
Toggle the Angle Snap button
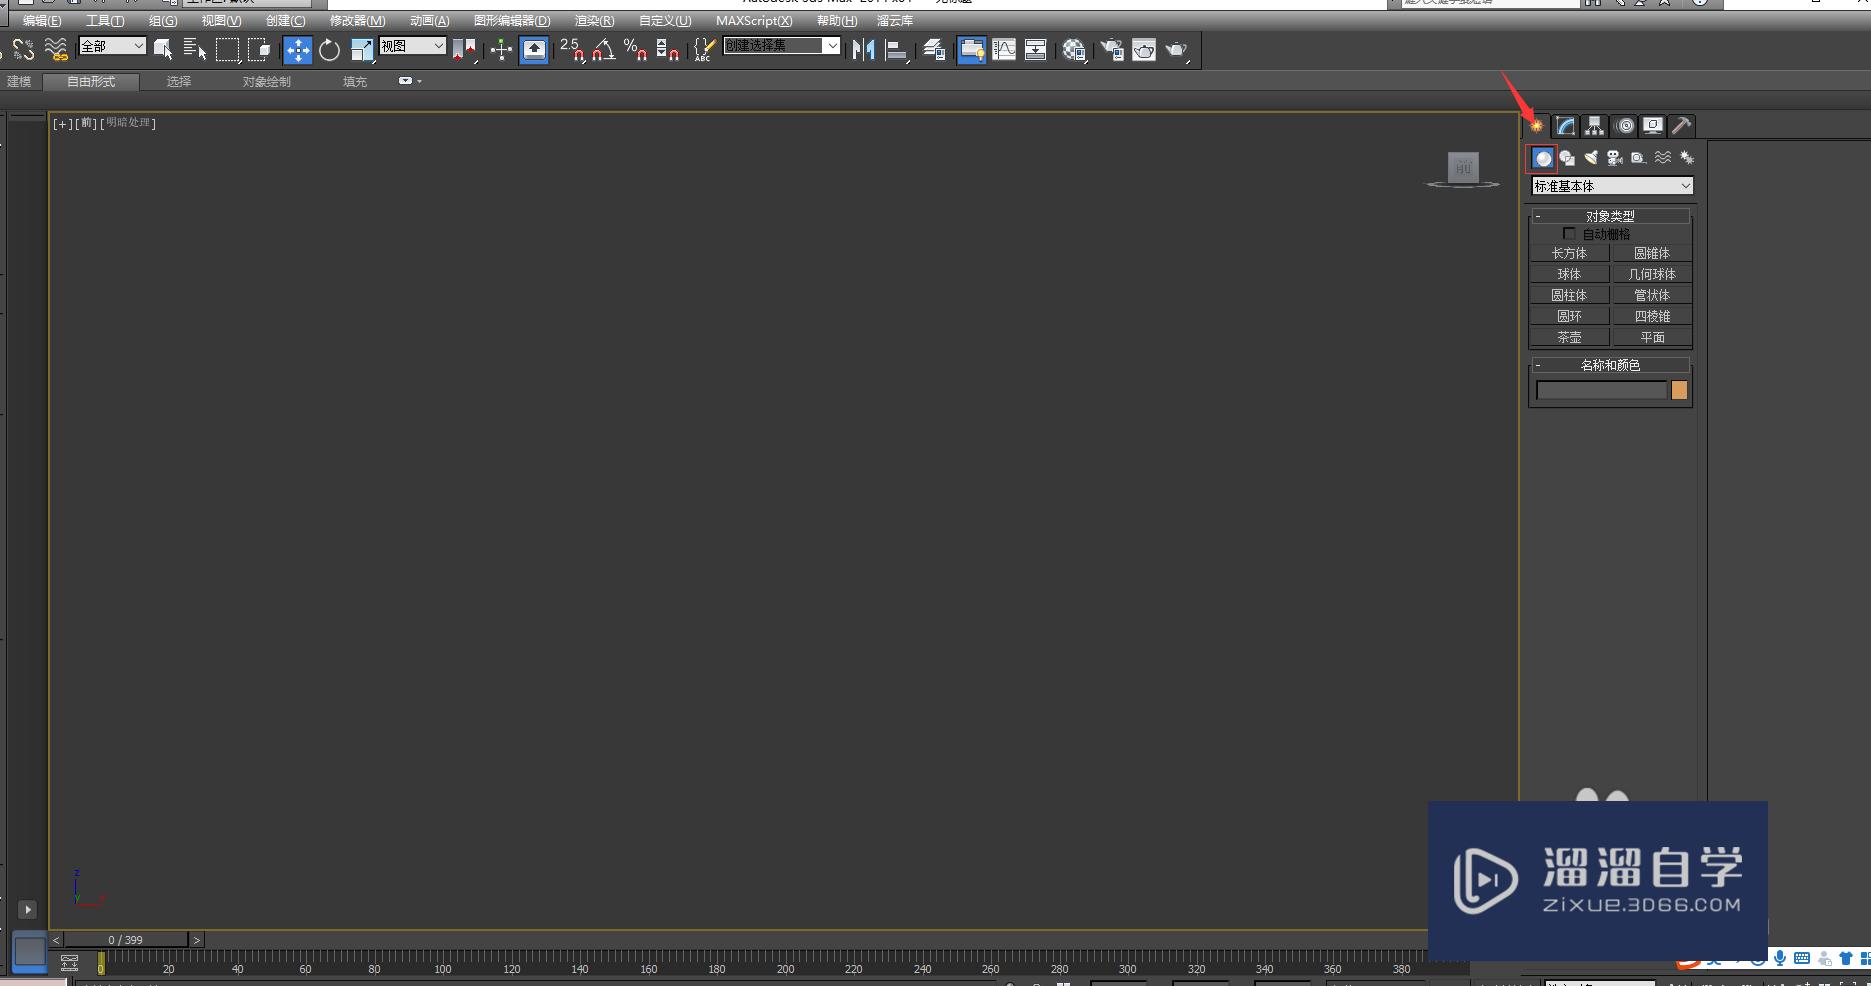tap(604, 49)
